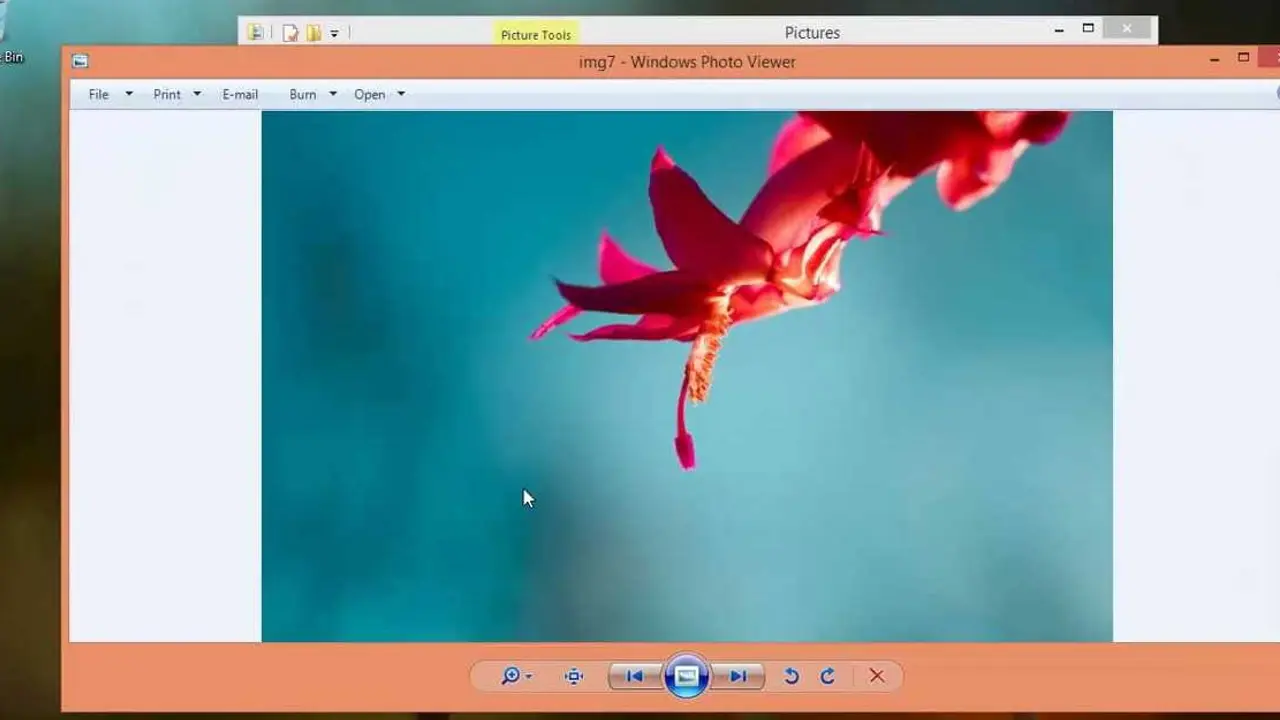Open the File menu
Image resolution: width=1280 pixels, height=720 pixels.
coord(98,94)
